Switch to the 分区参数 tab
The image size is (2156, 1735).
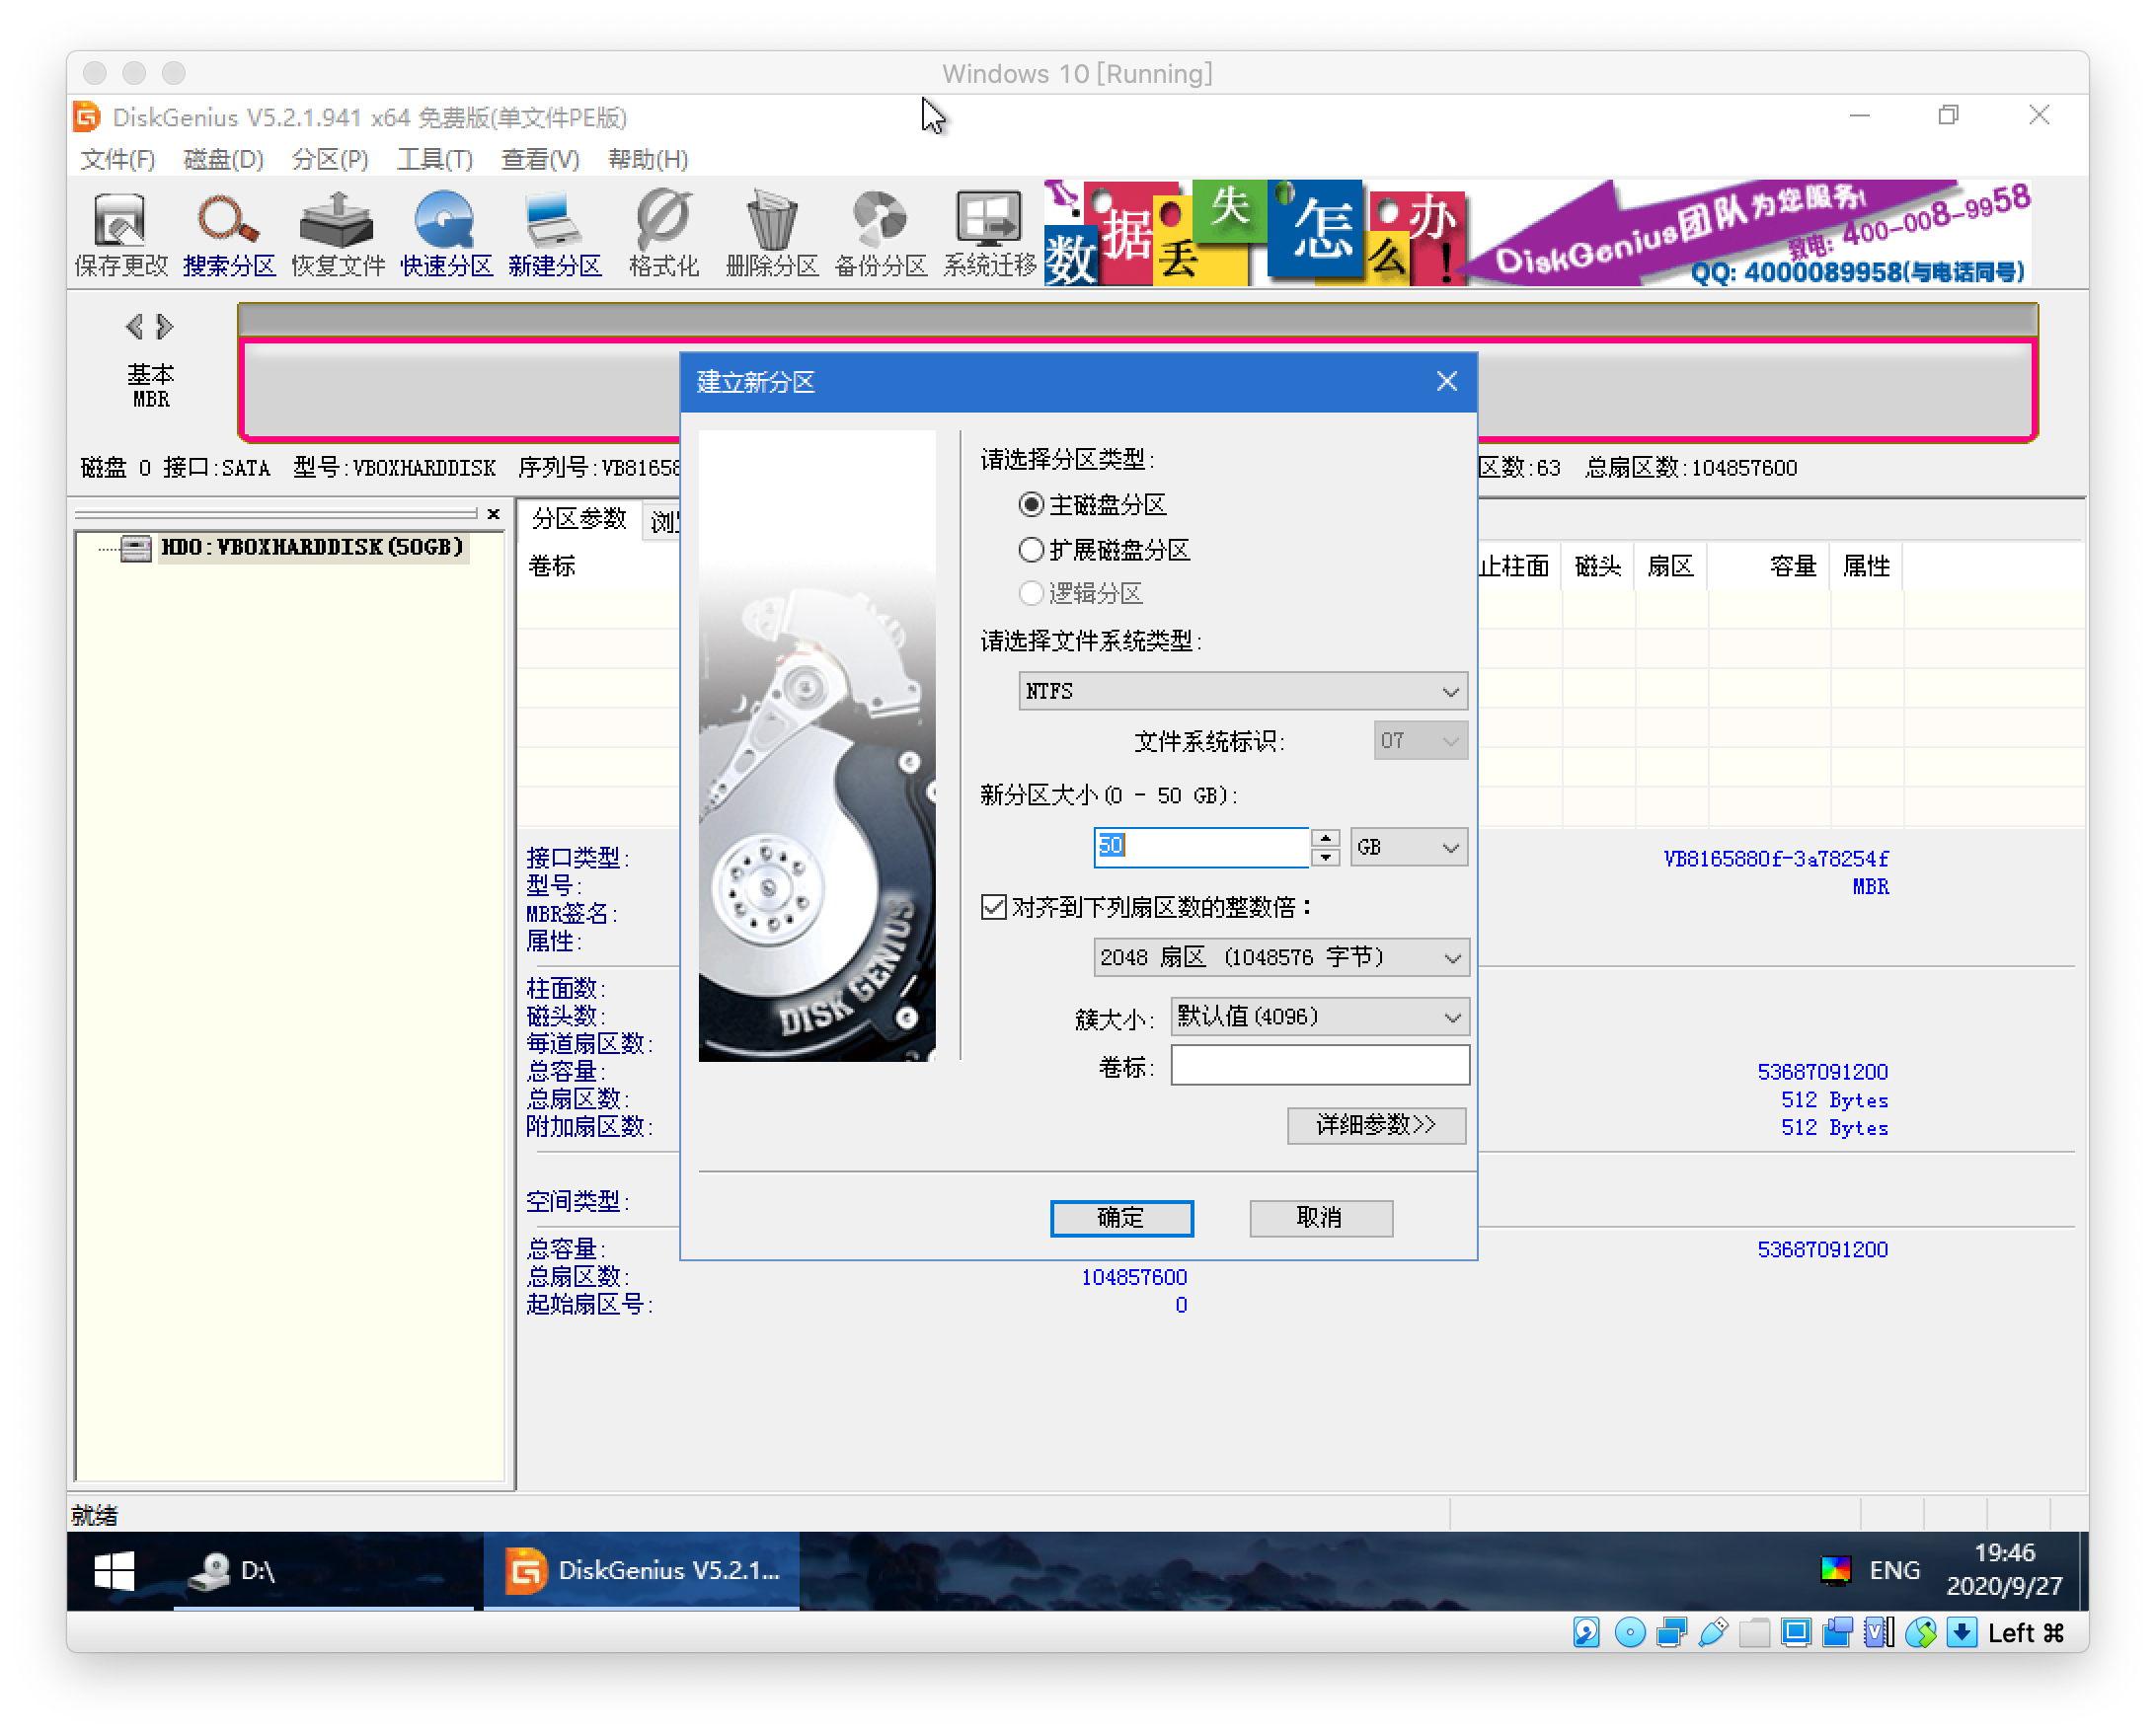coord(578,519)
